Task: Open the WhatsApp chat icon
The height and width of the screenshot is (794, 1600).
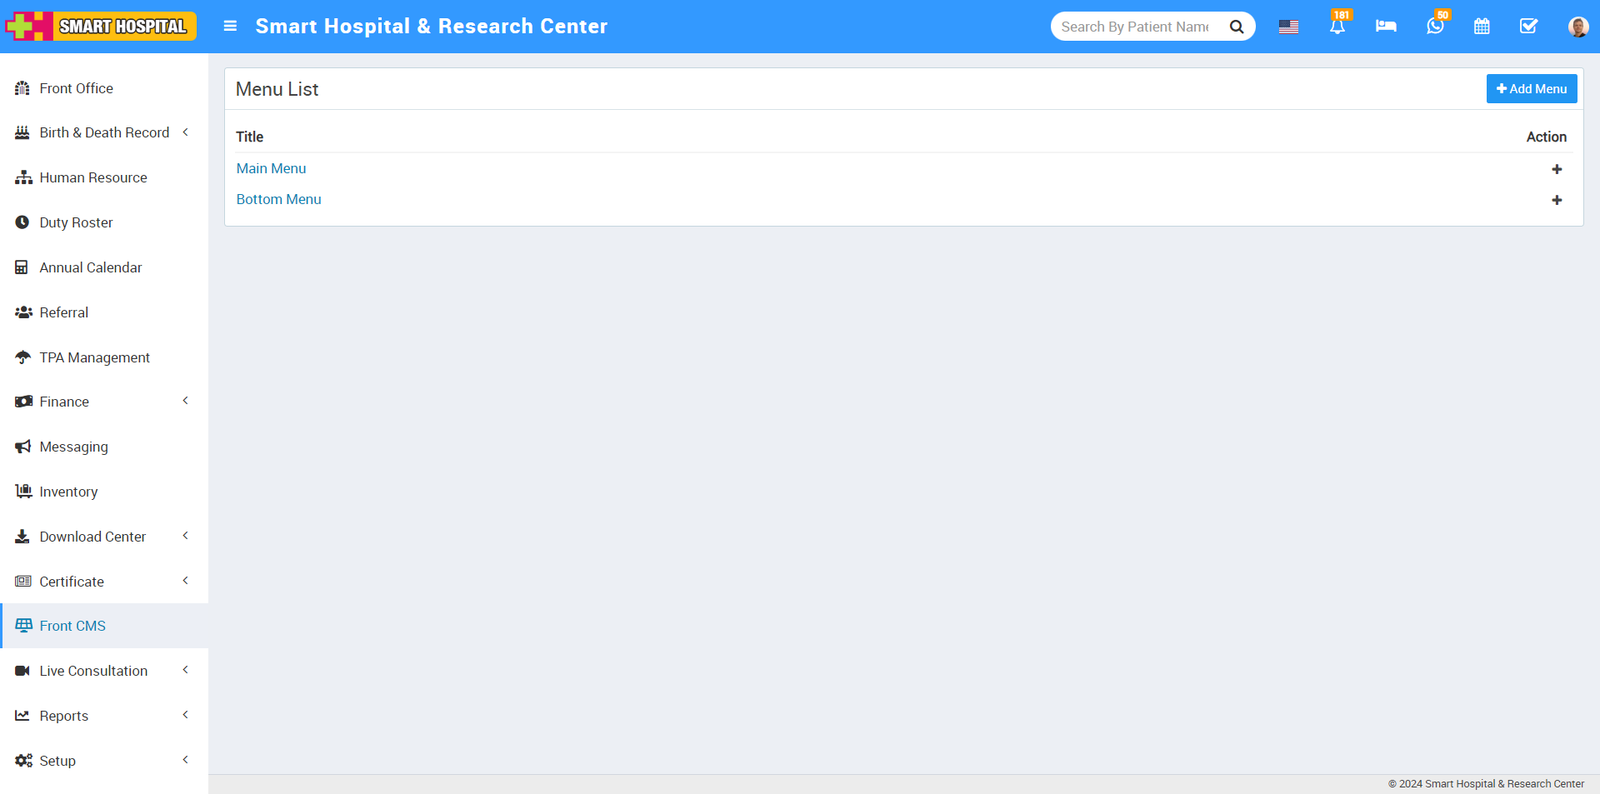Action: 1434,27
